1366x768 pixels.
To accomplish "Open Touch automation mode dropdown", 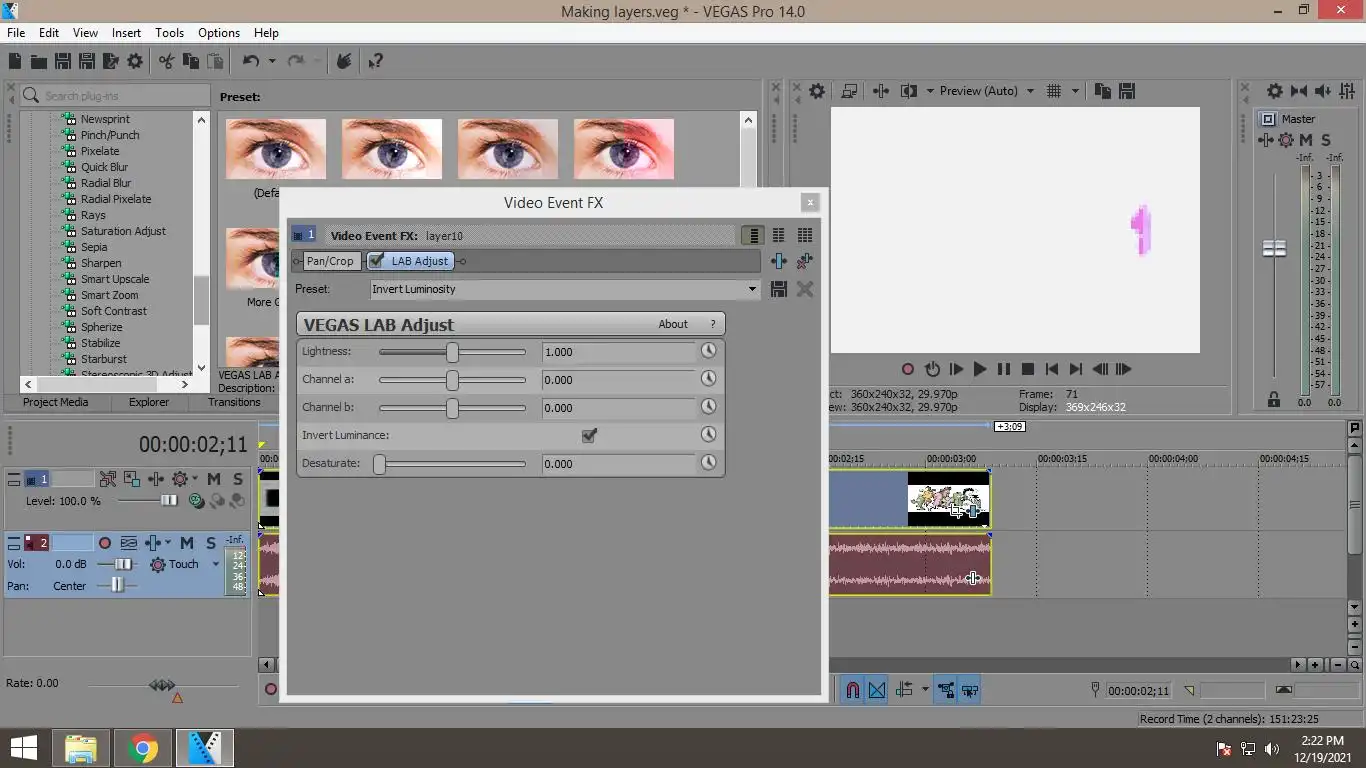I will pyautogui.click(x=215, y=564).
